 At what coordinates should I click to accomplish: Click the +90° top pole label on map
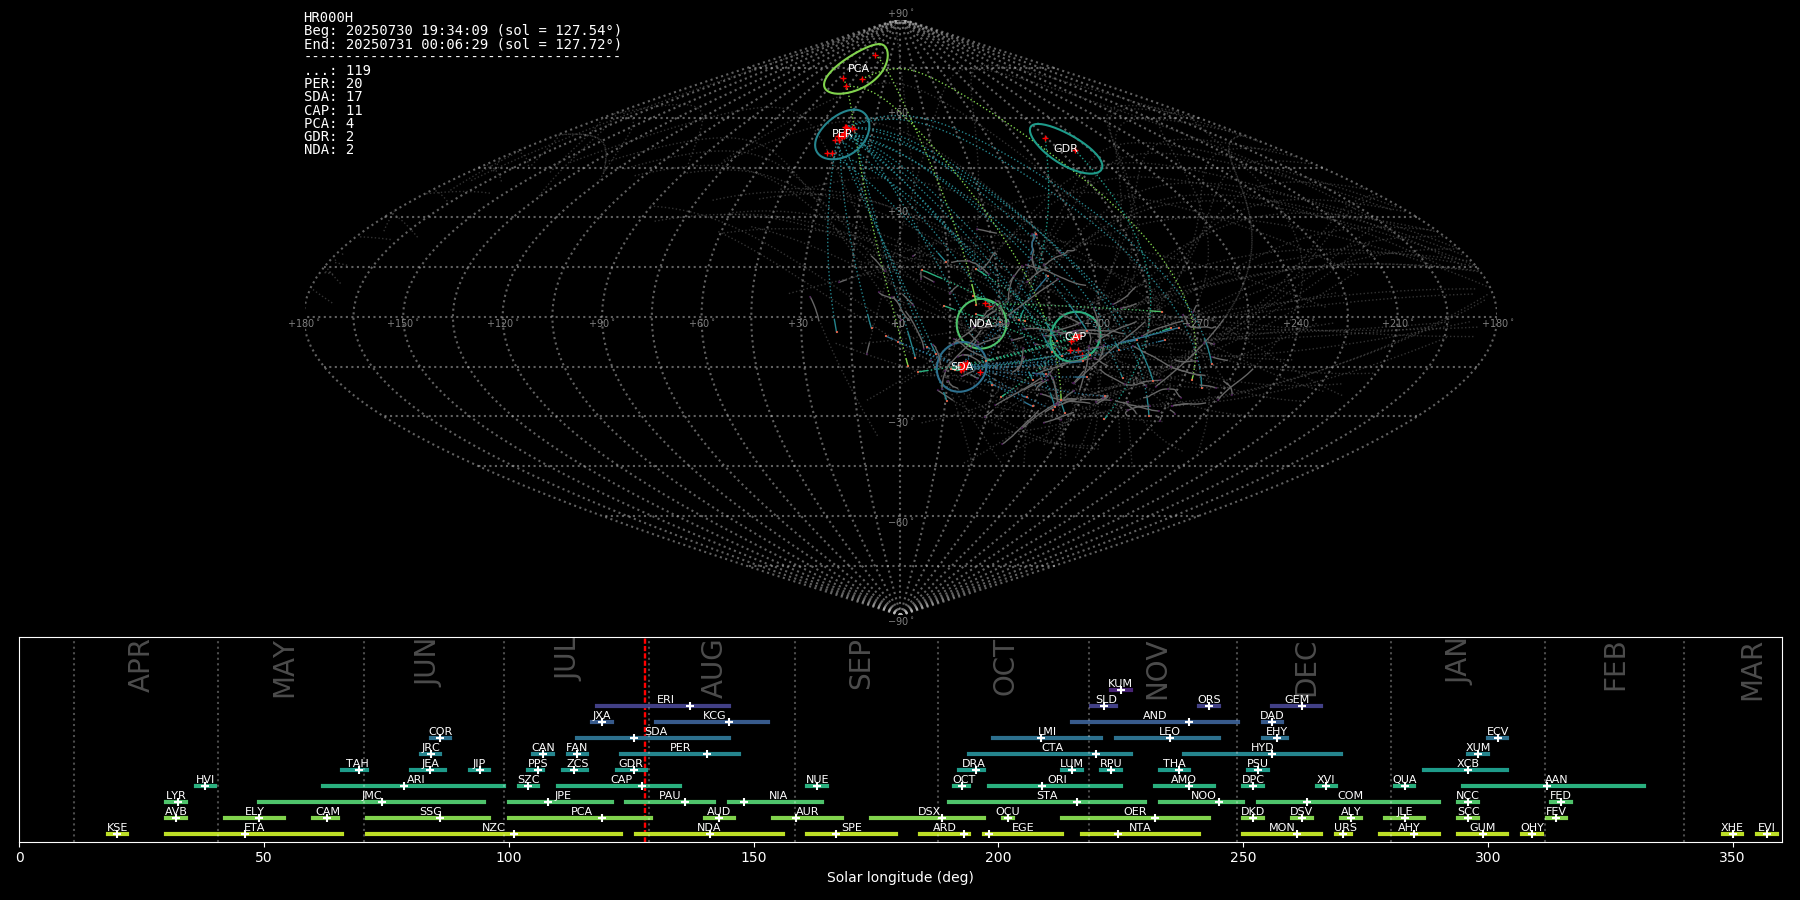coord(901,14)
